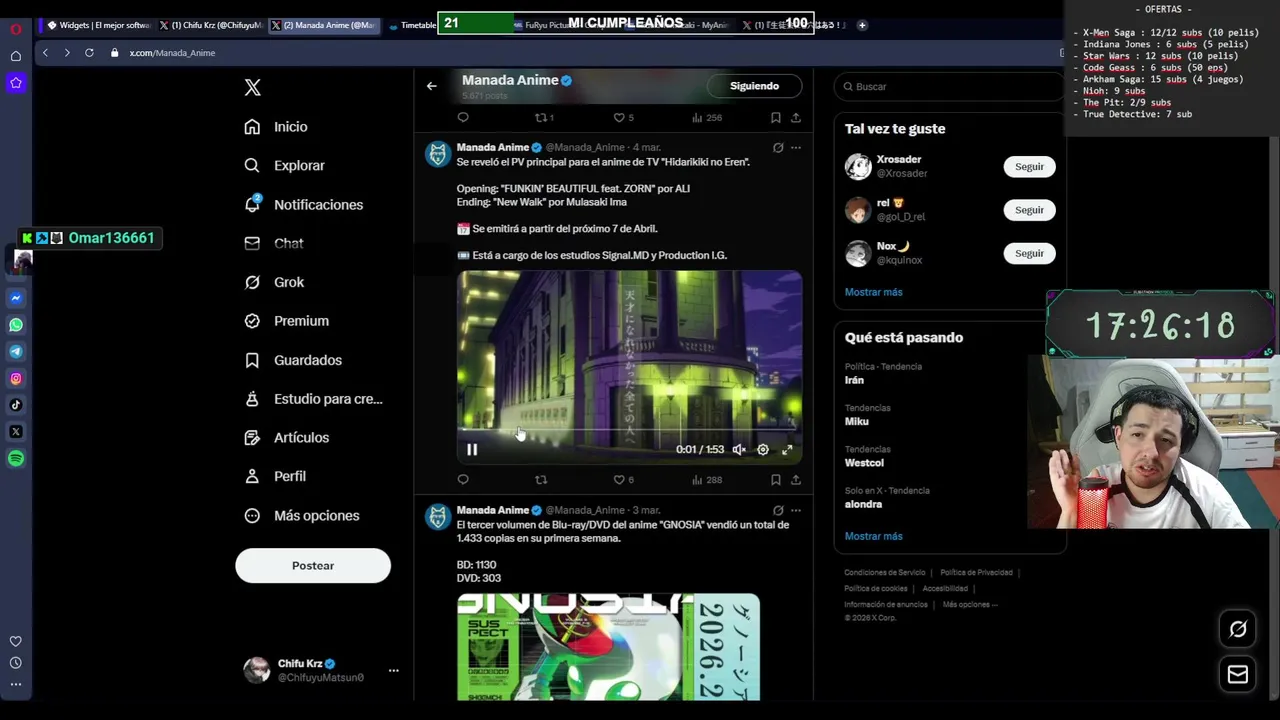Open Premium in the sidebar

click(286, 321)
